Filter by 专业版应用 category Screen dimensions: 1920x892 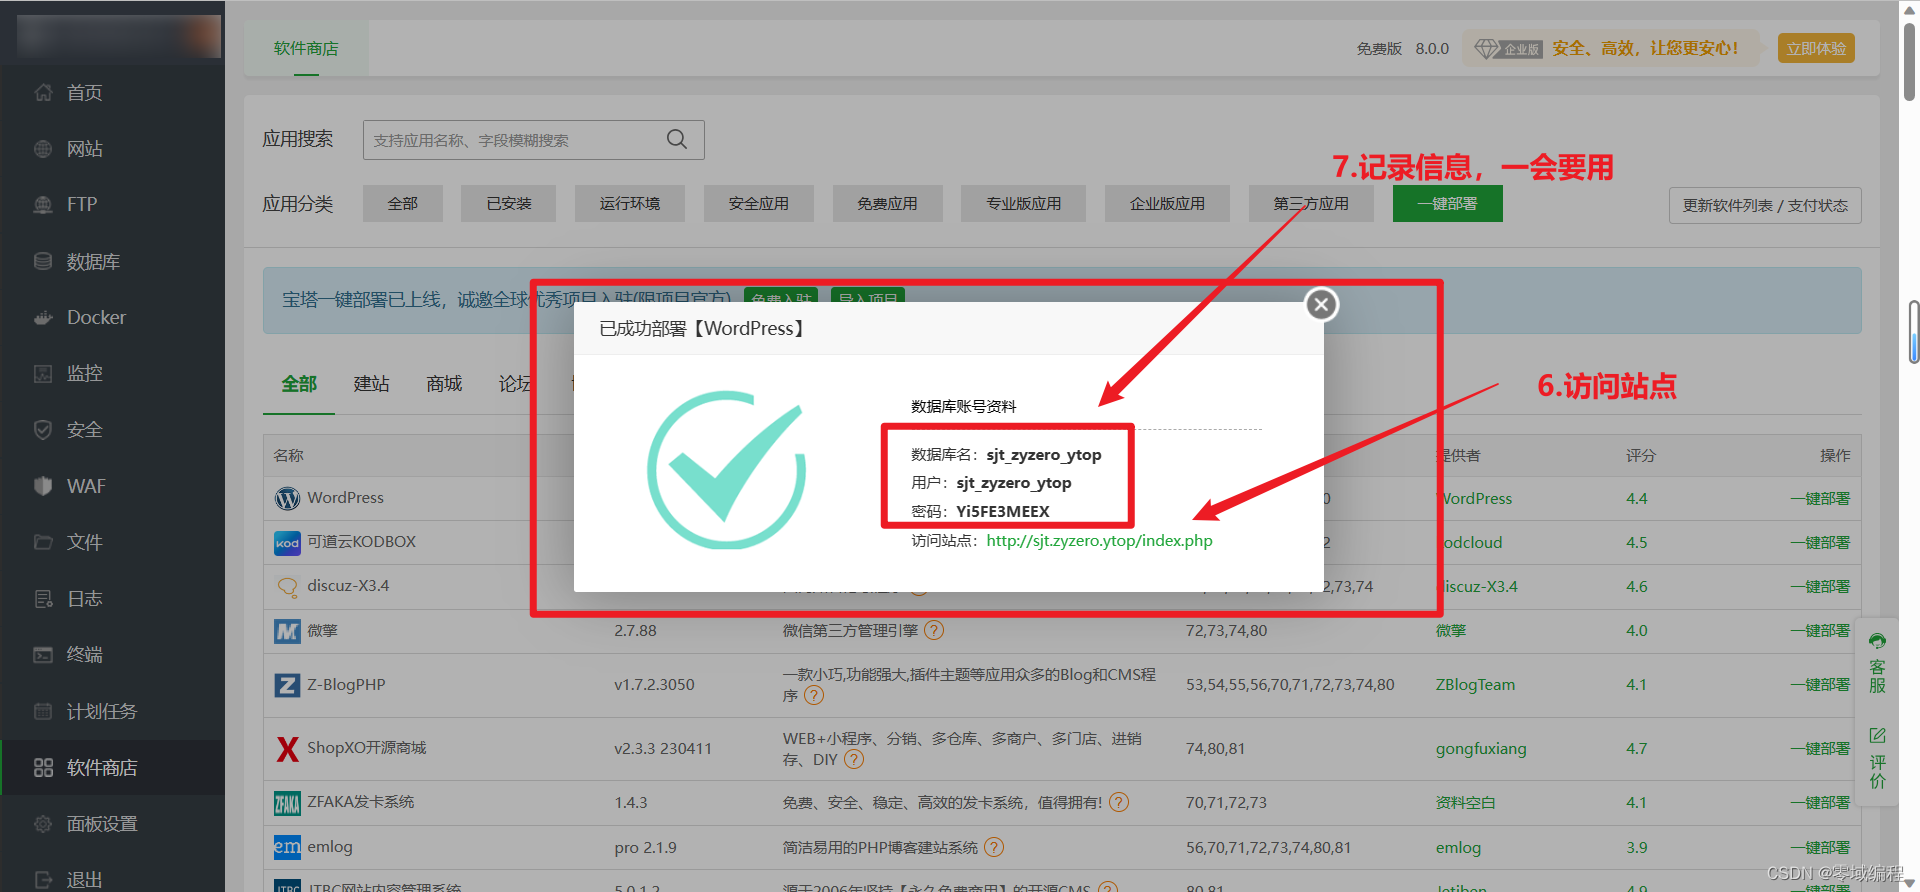[x=1023, y=204]
